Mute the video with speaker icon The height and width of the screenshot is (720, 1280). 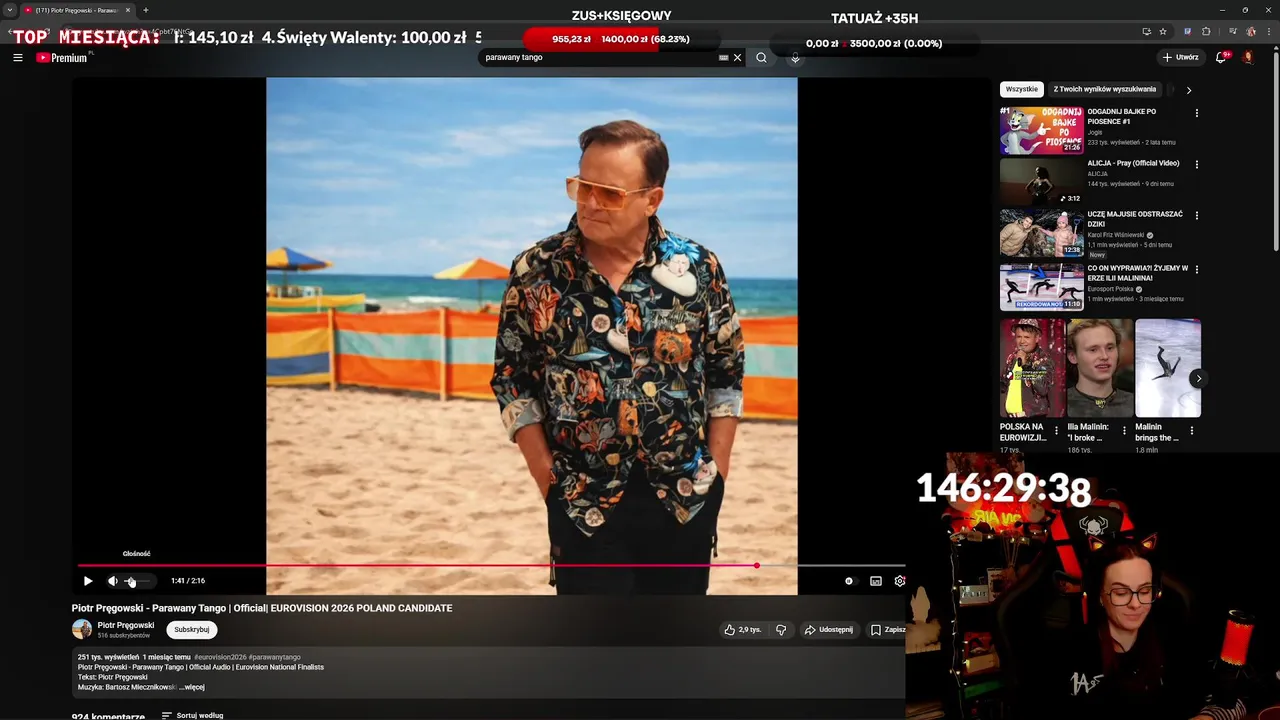tap(113, 581)
